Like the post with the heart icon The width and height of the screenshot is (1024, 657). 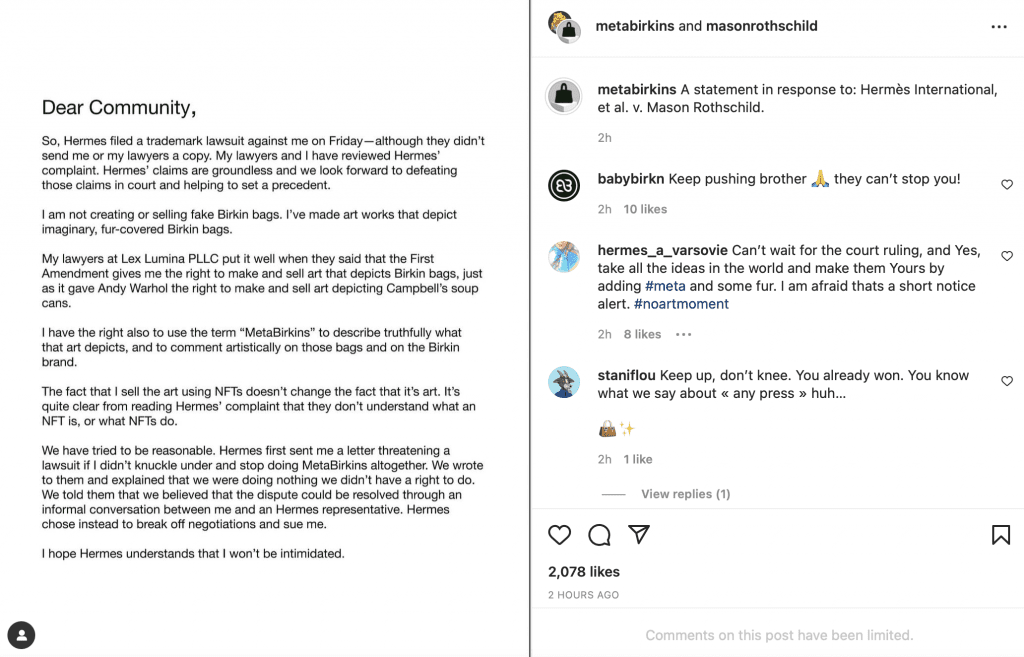coord(560,535)
